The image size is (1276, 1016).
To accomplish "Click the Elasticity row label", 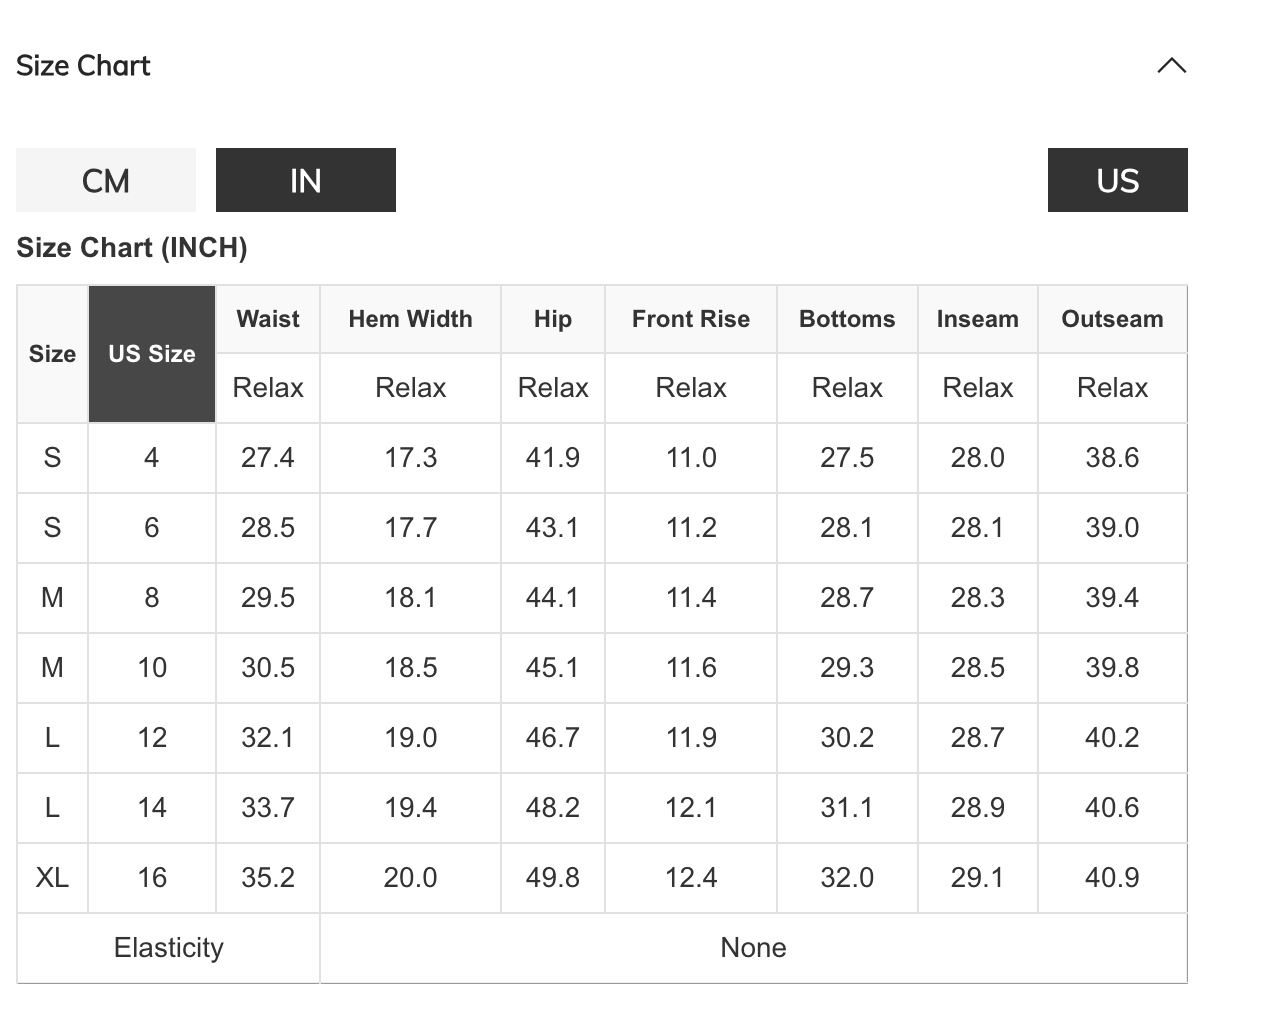I will [168, 948].
